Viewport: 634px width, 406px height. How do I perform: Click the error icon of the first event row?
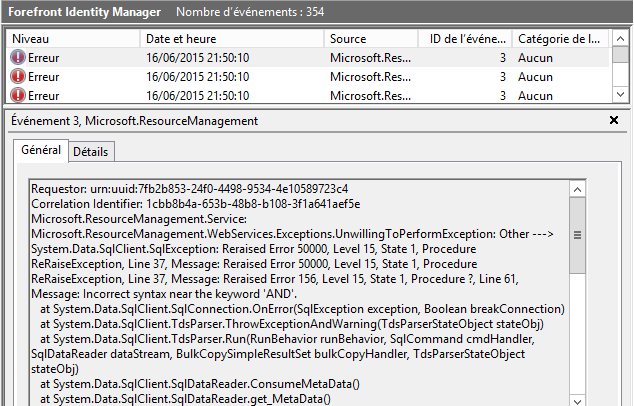(17, 57)
